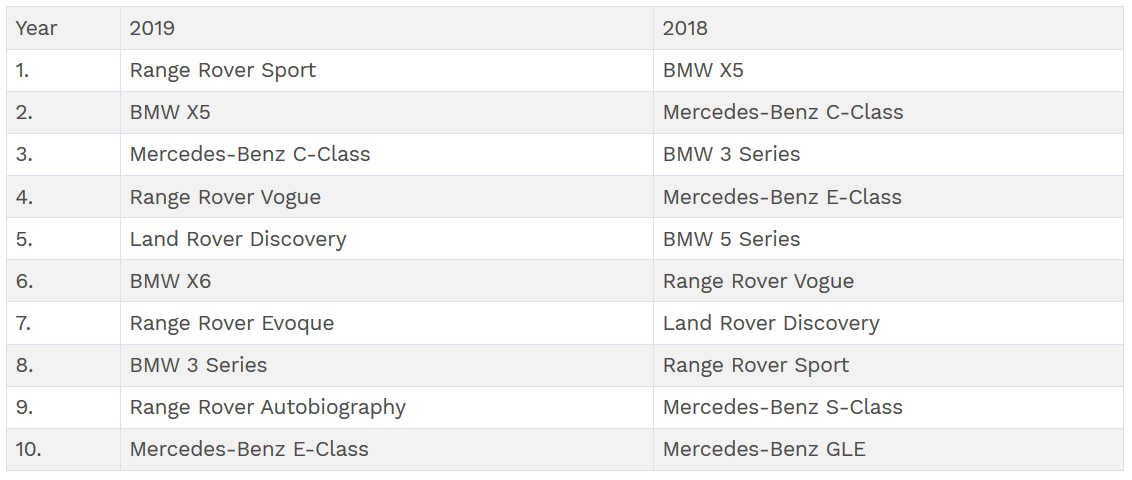
Task: Select the BMW 5 Series cell
Action: point(731,239)
